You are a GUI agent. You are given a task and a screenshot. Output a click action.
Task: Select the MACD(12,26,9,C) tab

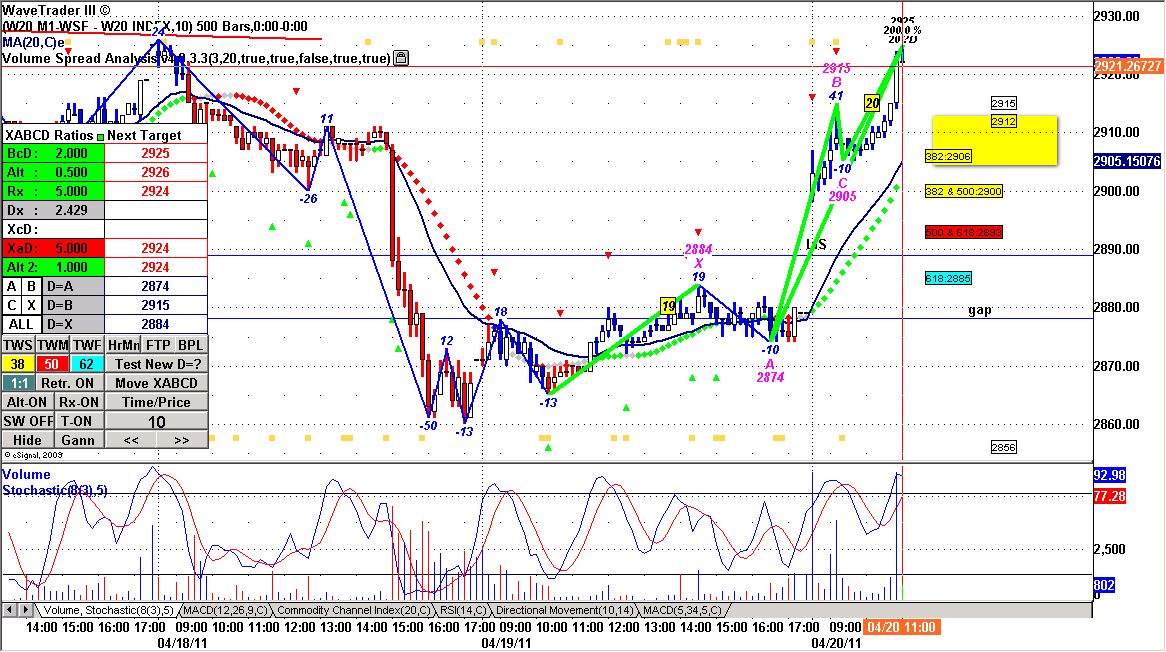[x=219, y=610]
